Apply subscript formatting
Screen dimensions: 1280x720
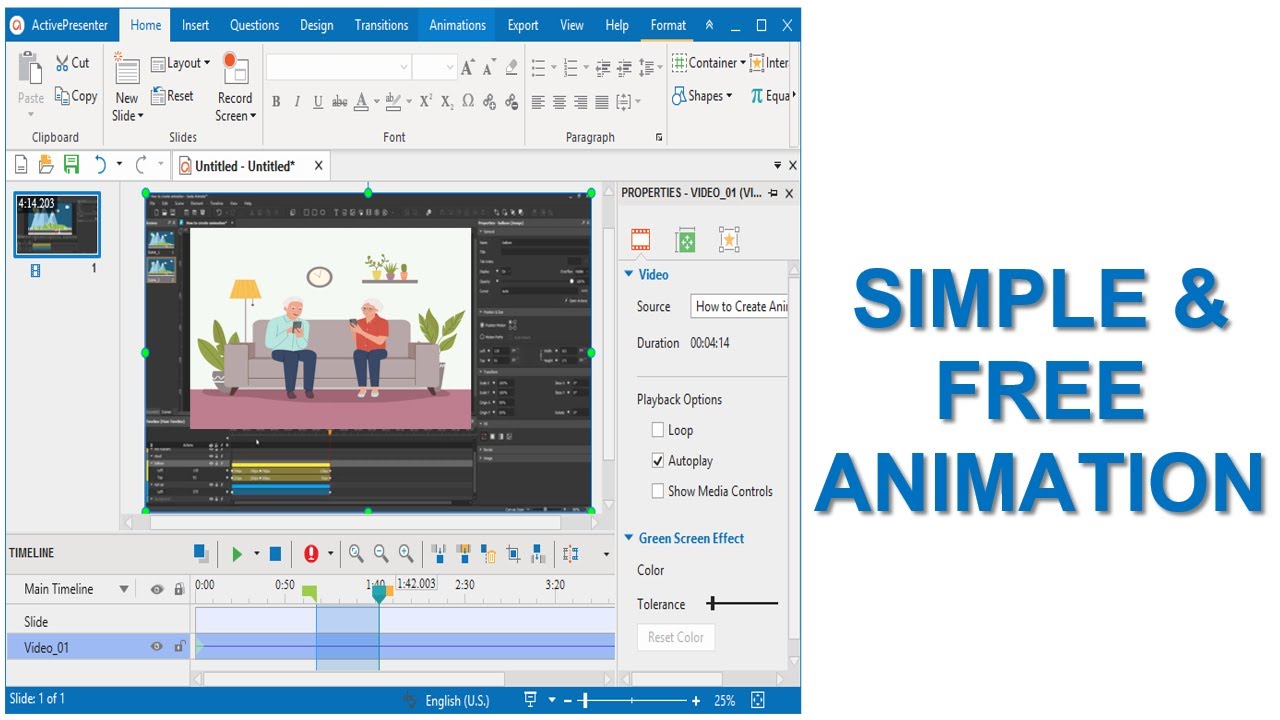(x=446, y=101)
